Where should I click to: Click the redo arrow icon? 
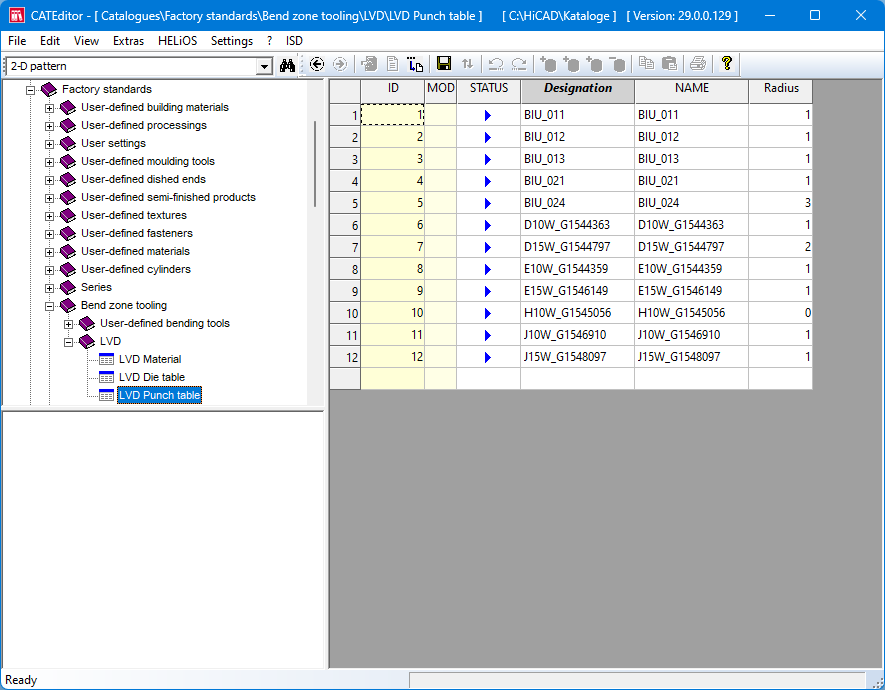coord(519,64)
